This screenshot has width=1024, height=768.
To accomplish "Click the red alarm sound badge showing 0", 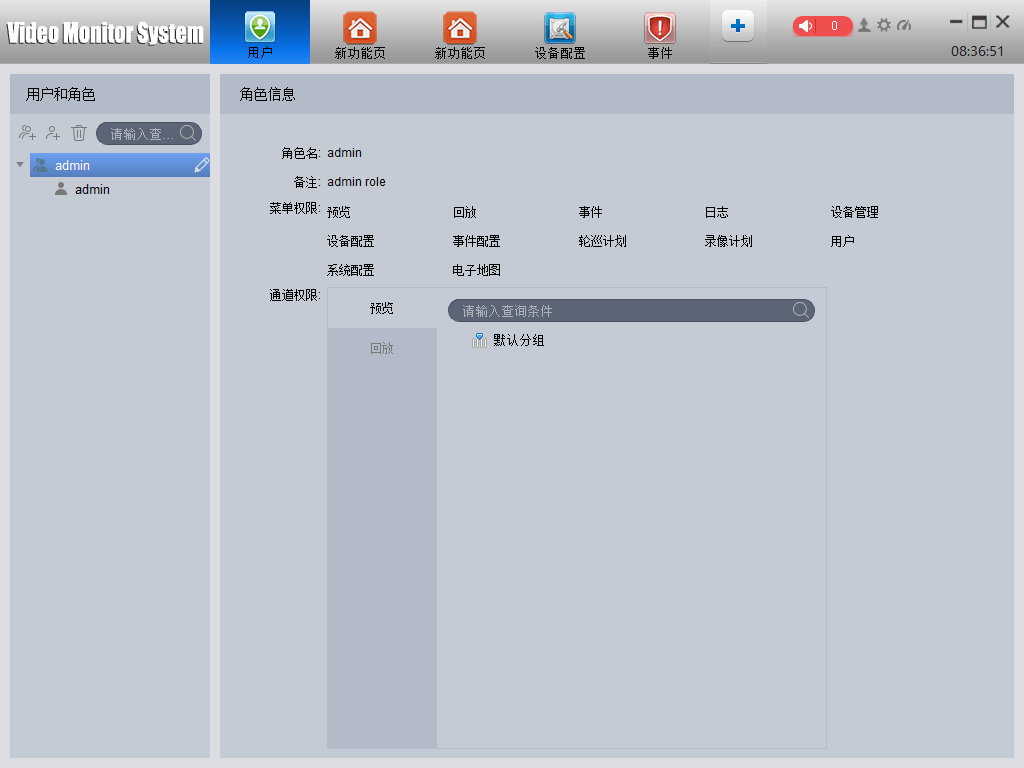I will [822, 26].
